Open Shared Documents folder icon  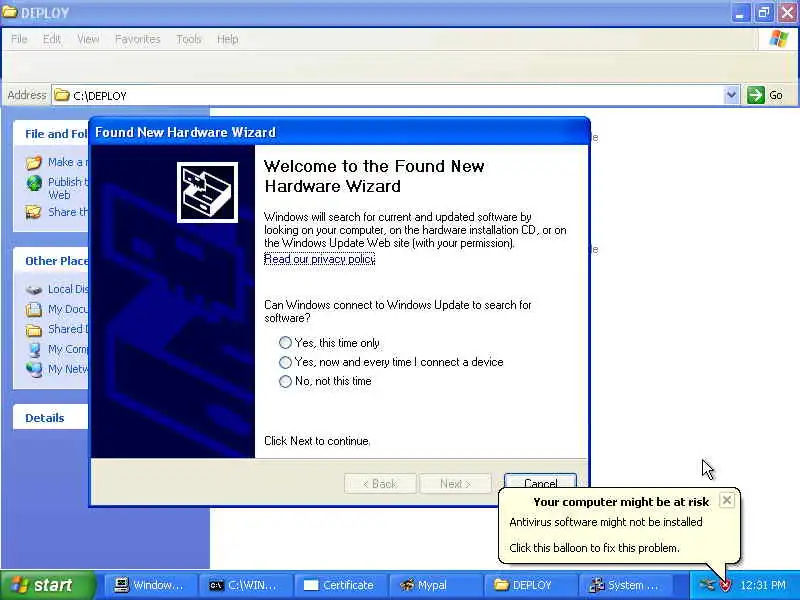coord(34,330)
